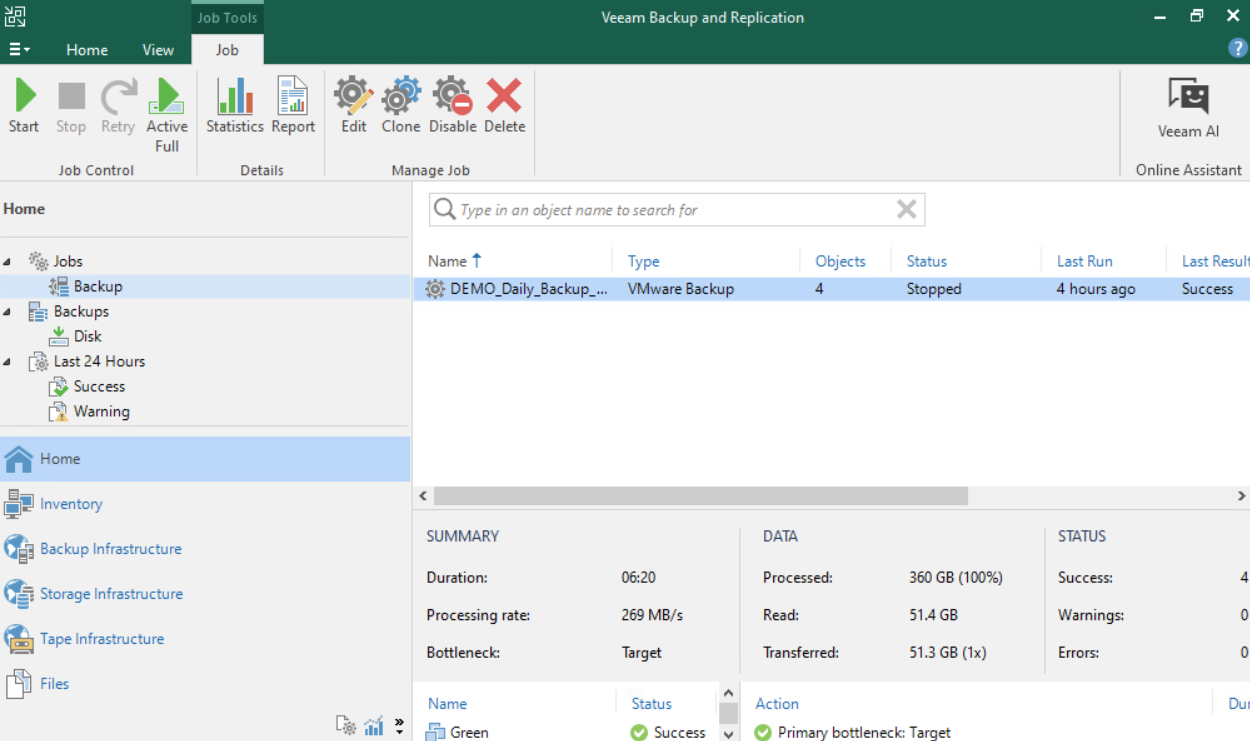Open the main hamburger menu dropdown
The width and height of the screenshot is (1250, 741).
coord(19,49)
